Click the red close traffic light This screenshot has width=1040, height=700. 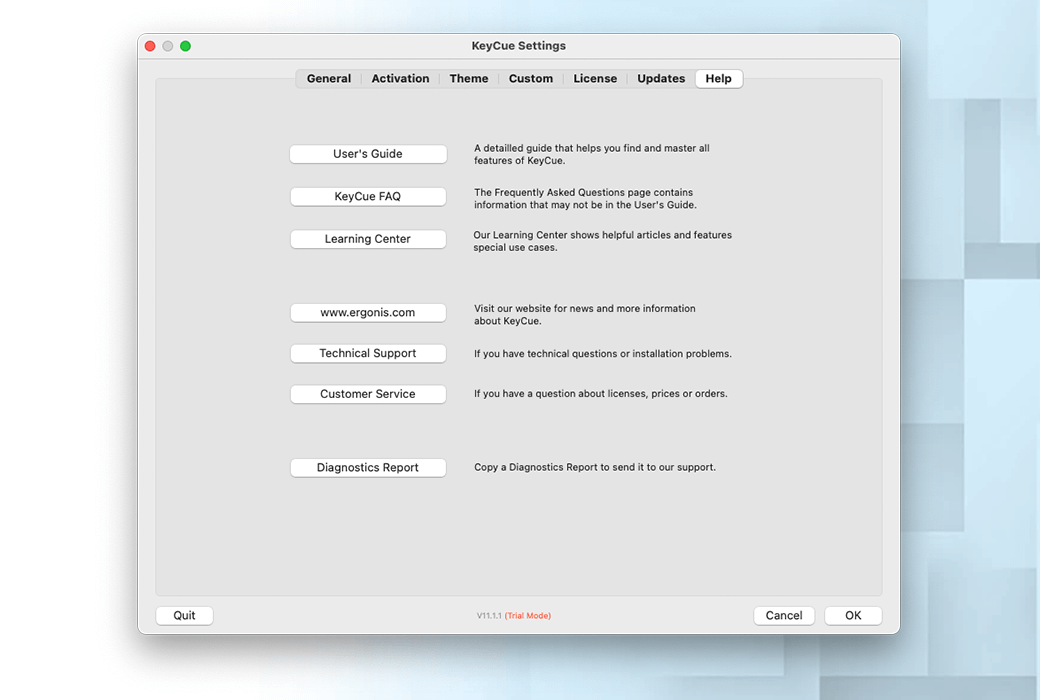point(149,45)
